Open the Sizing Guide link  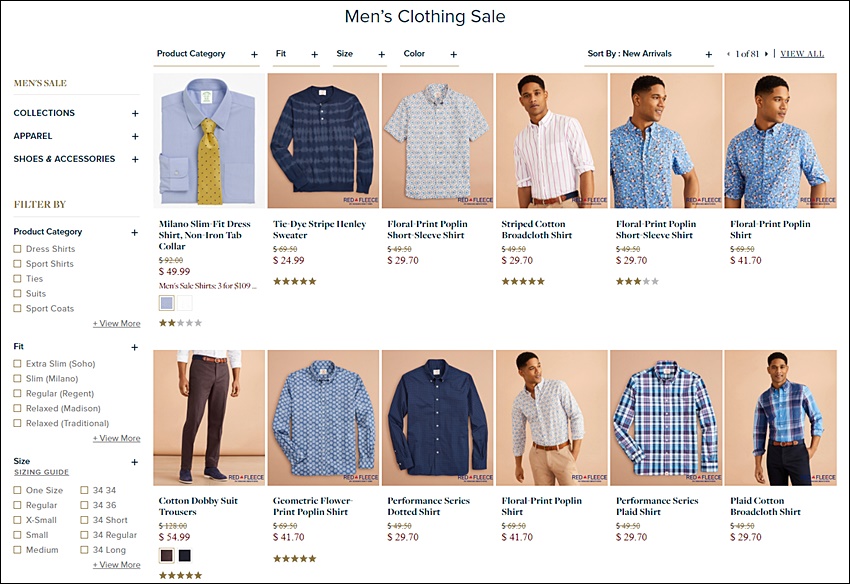point(42,472)
